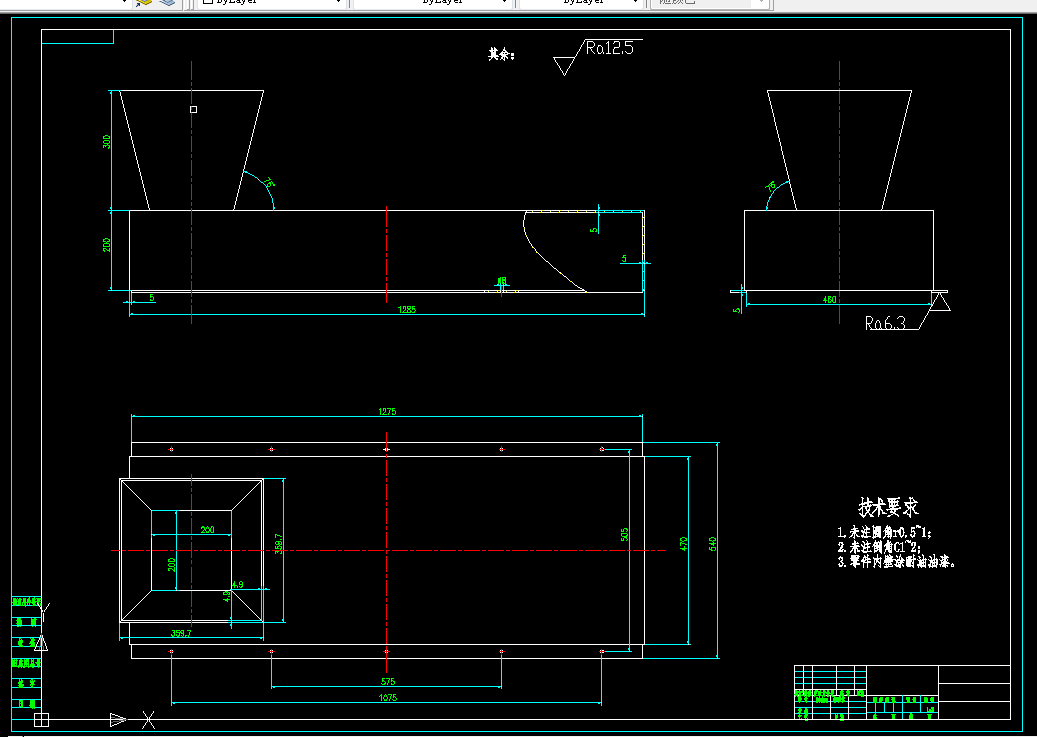Select the horizontal 200 dimension inside hopper
The height and width of the screenshot is (737, 1037).
(x=208, y=529)
